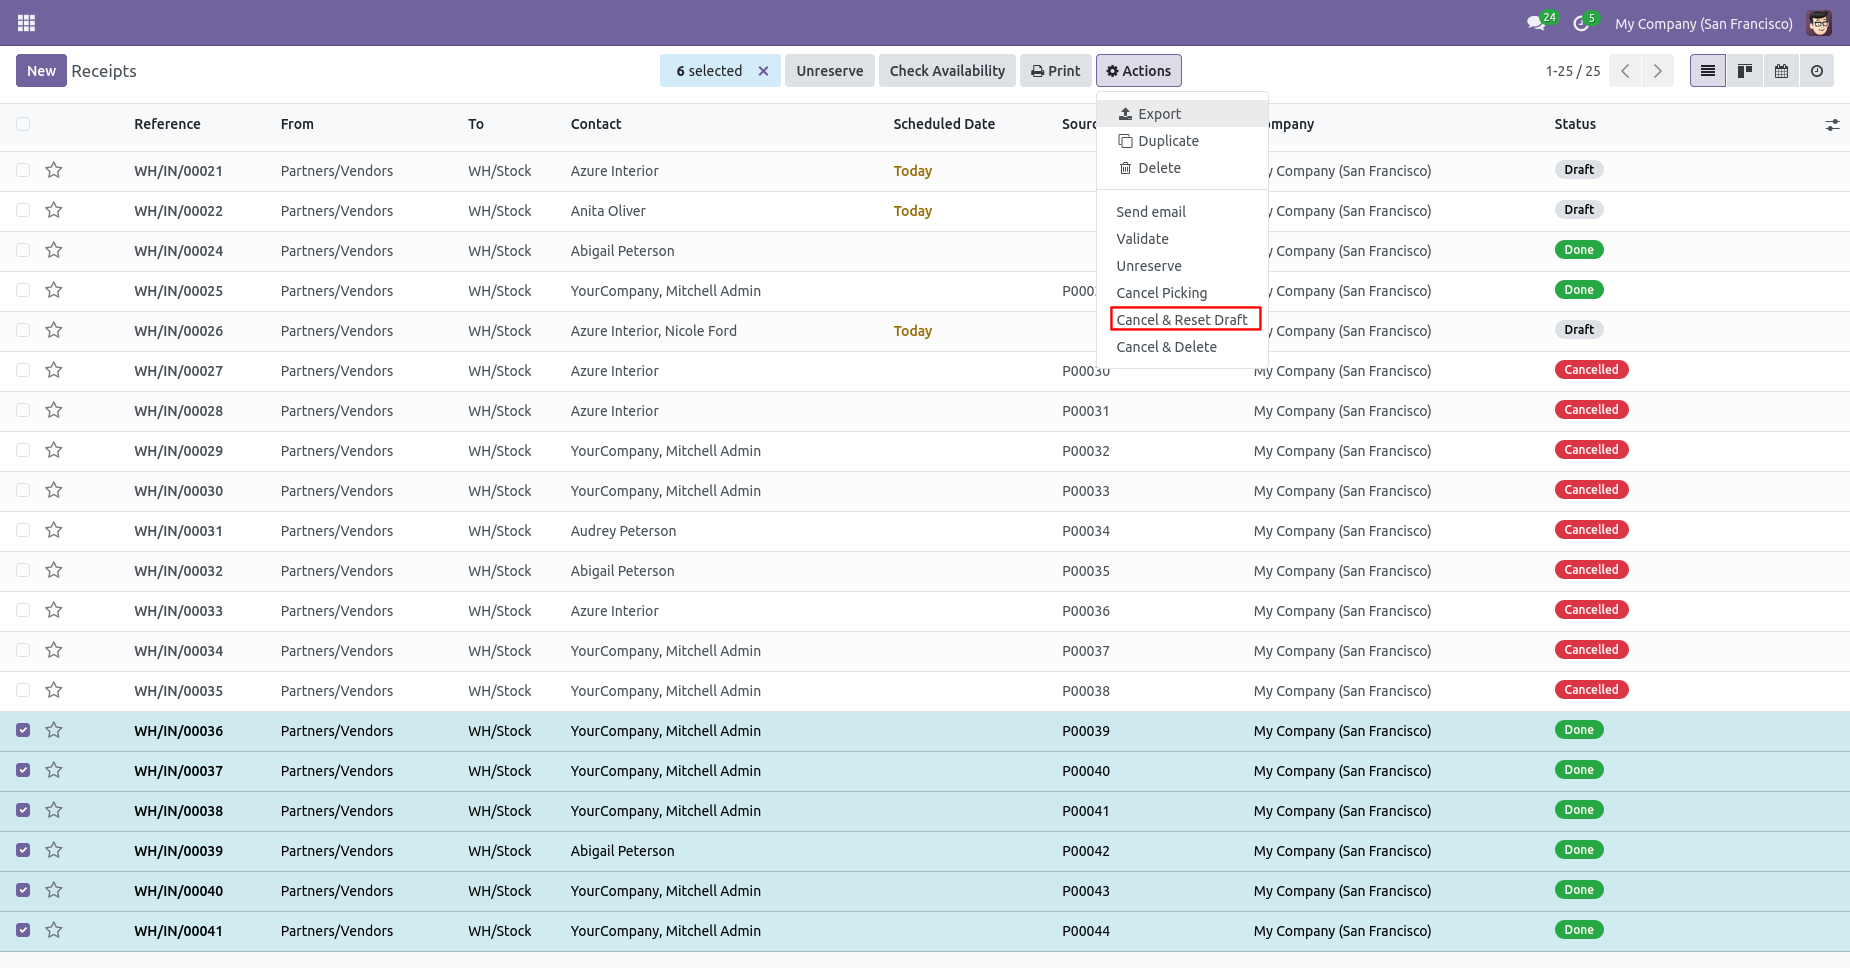Image resolution: width=1850 pixels, height=968 pixels.
Task: Choose Cancel & Reset Draft action
Action: click(x=1182, y=320)
